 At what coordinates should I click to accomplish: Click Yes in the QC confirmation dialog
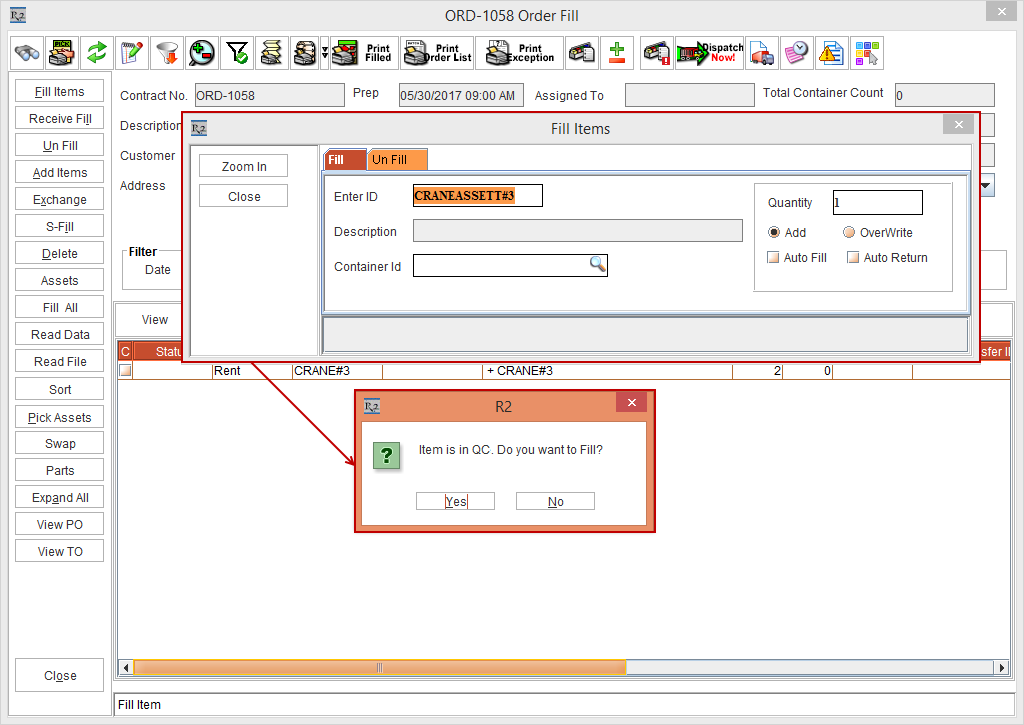coord(455,501)
